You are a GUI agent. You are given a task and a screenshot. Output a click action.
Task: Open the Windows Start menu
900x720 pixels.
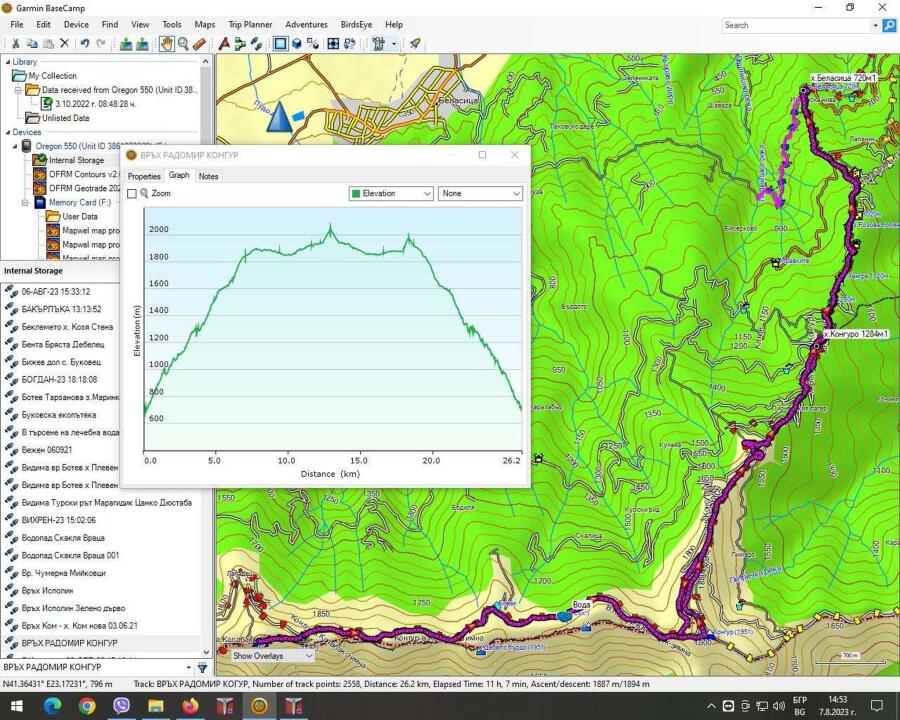click(x=16, y=706)
